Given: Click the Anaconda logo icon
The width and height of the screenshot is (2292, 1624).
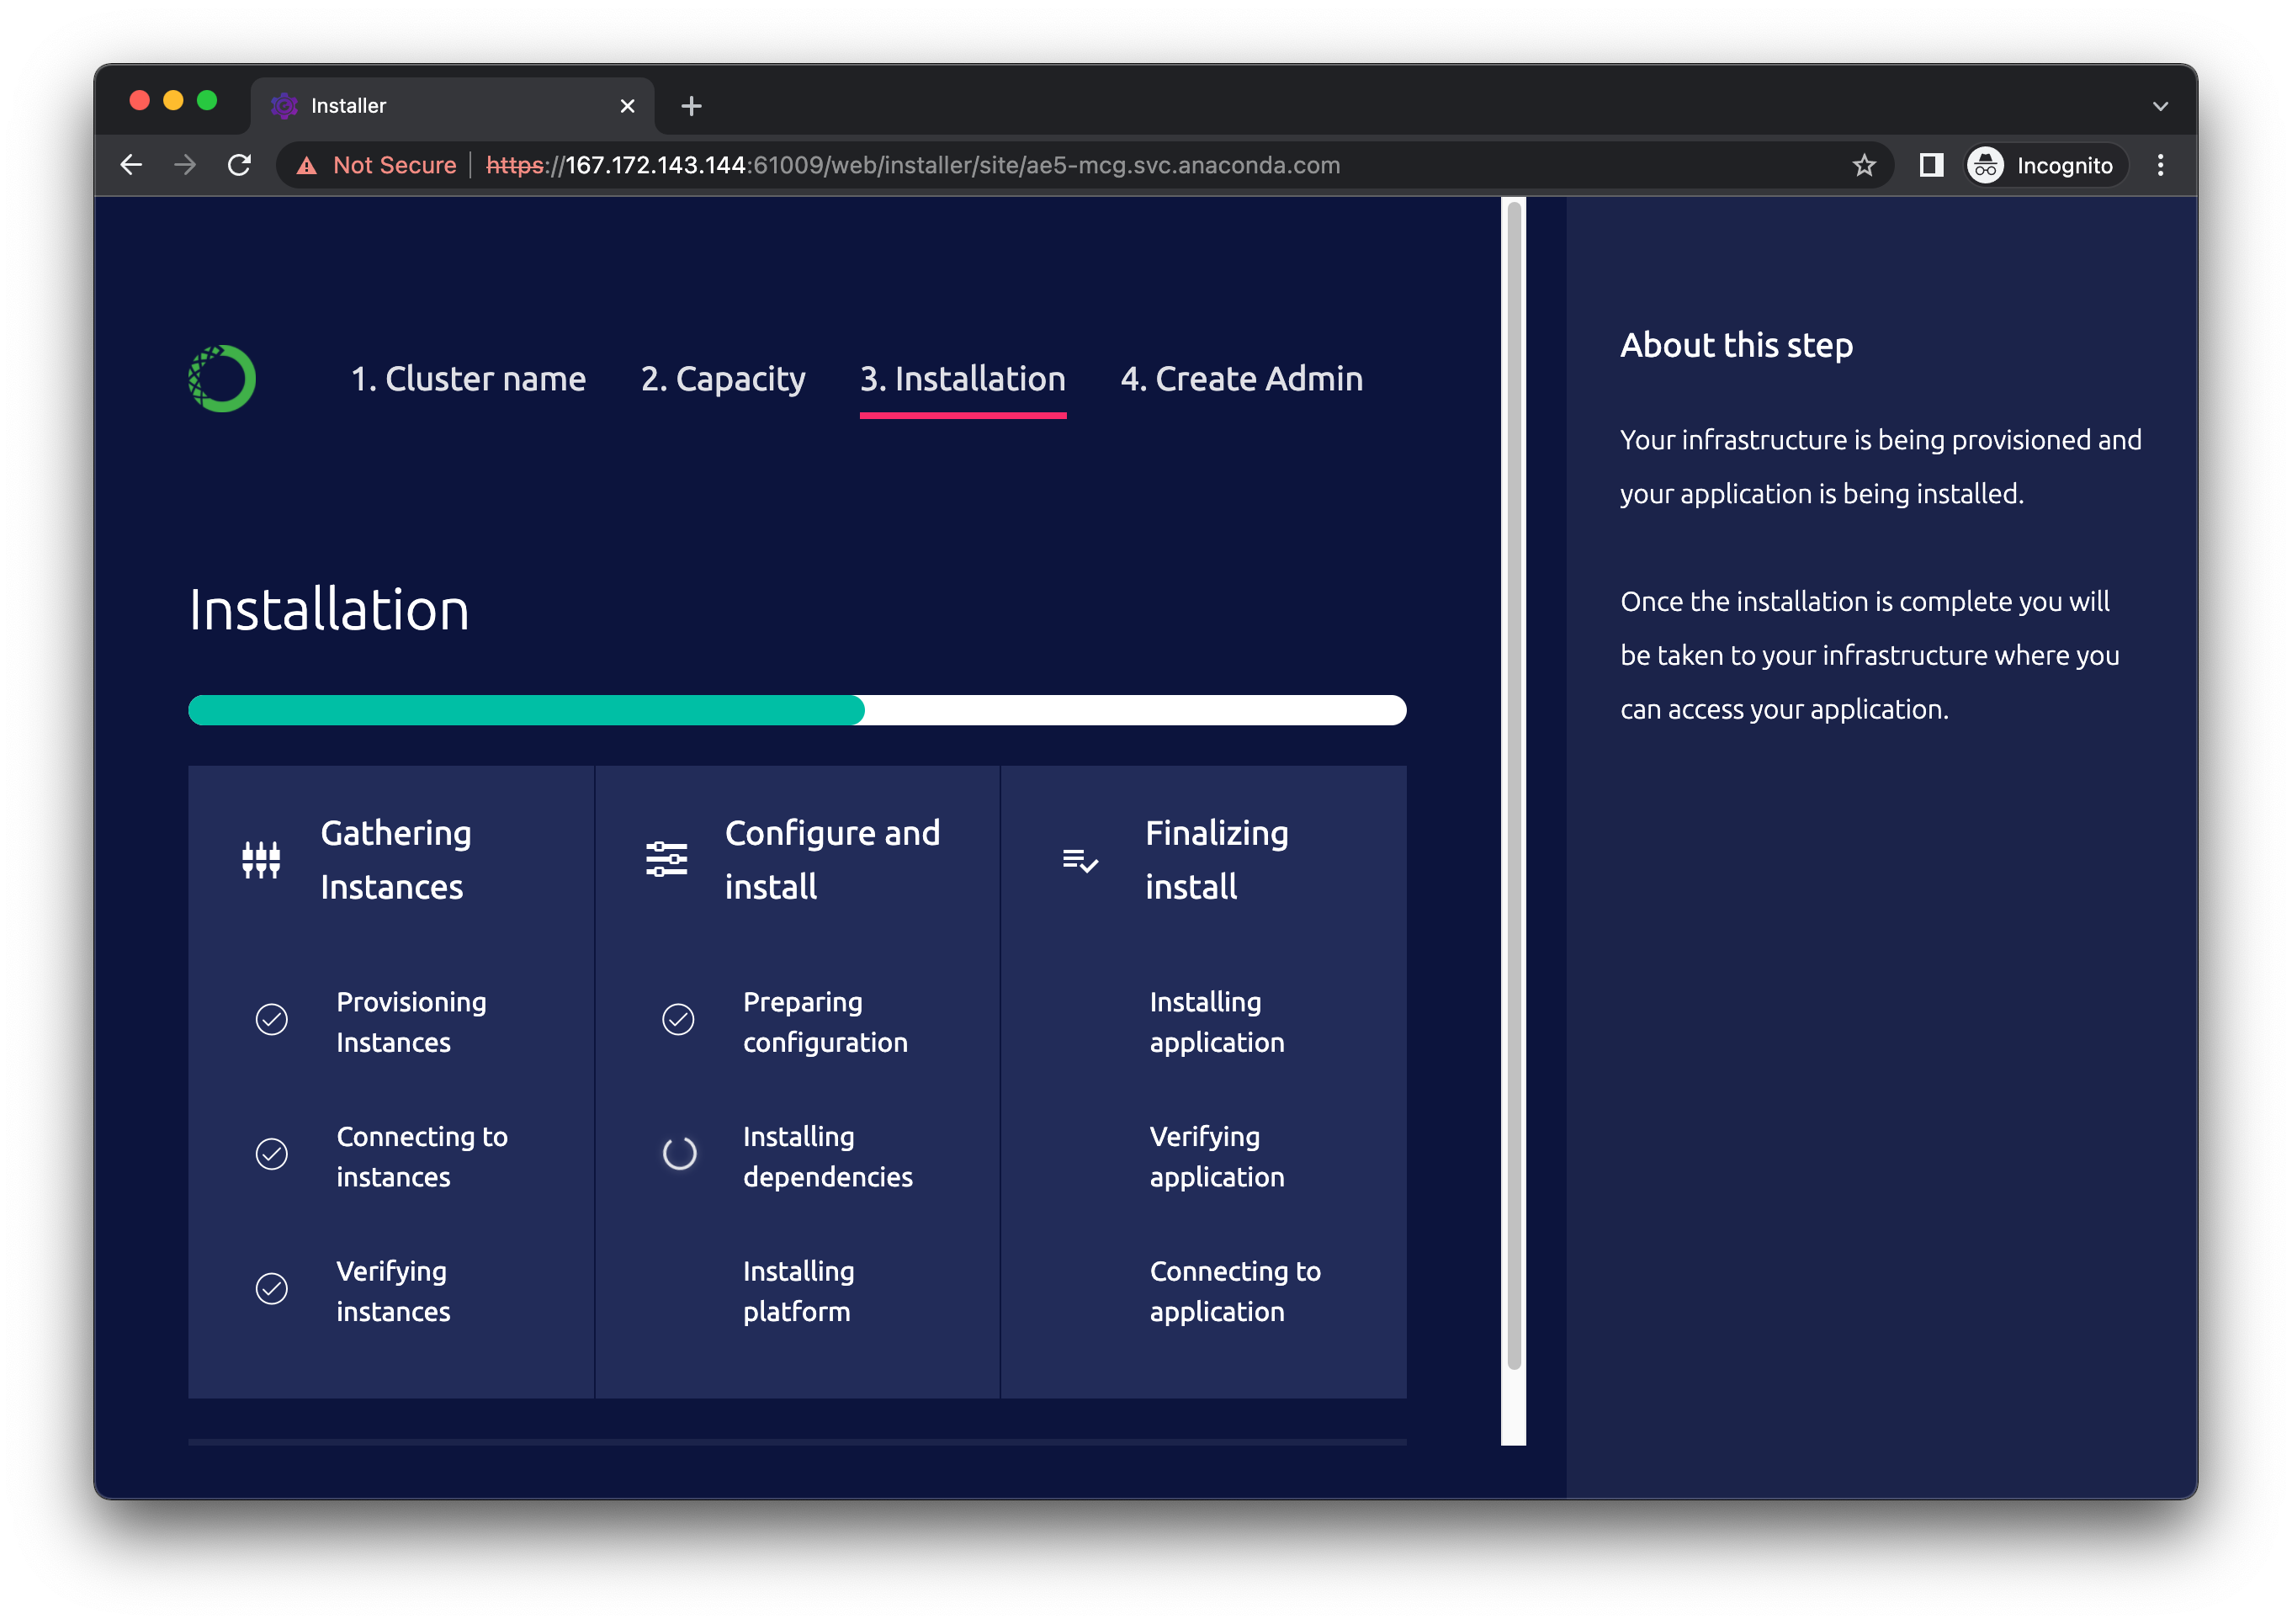Looking at the screenshot, I should pyautogui.click(x=222, y=379).
